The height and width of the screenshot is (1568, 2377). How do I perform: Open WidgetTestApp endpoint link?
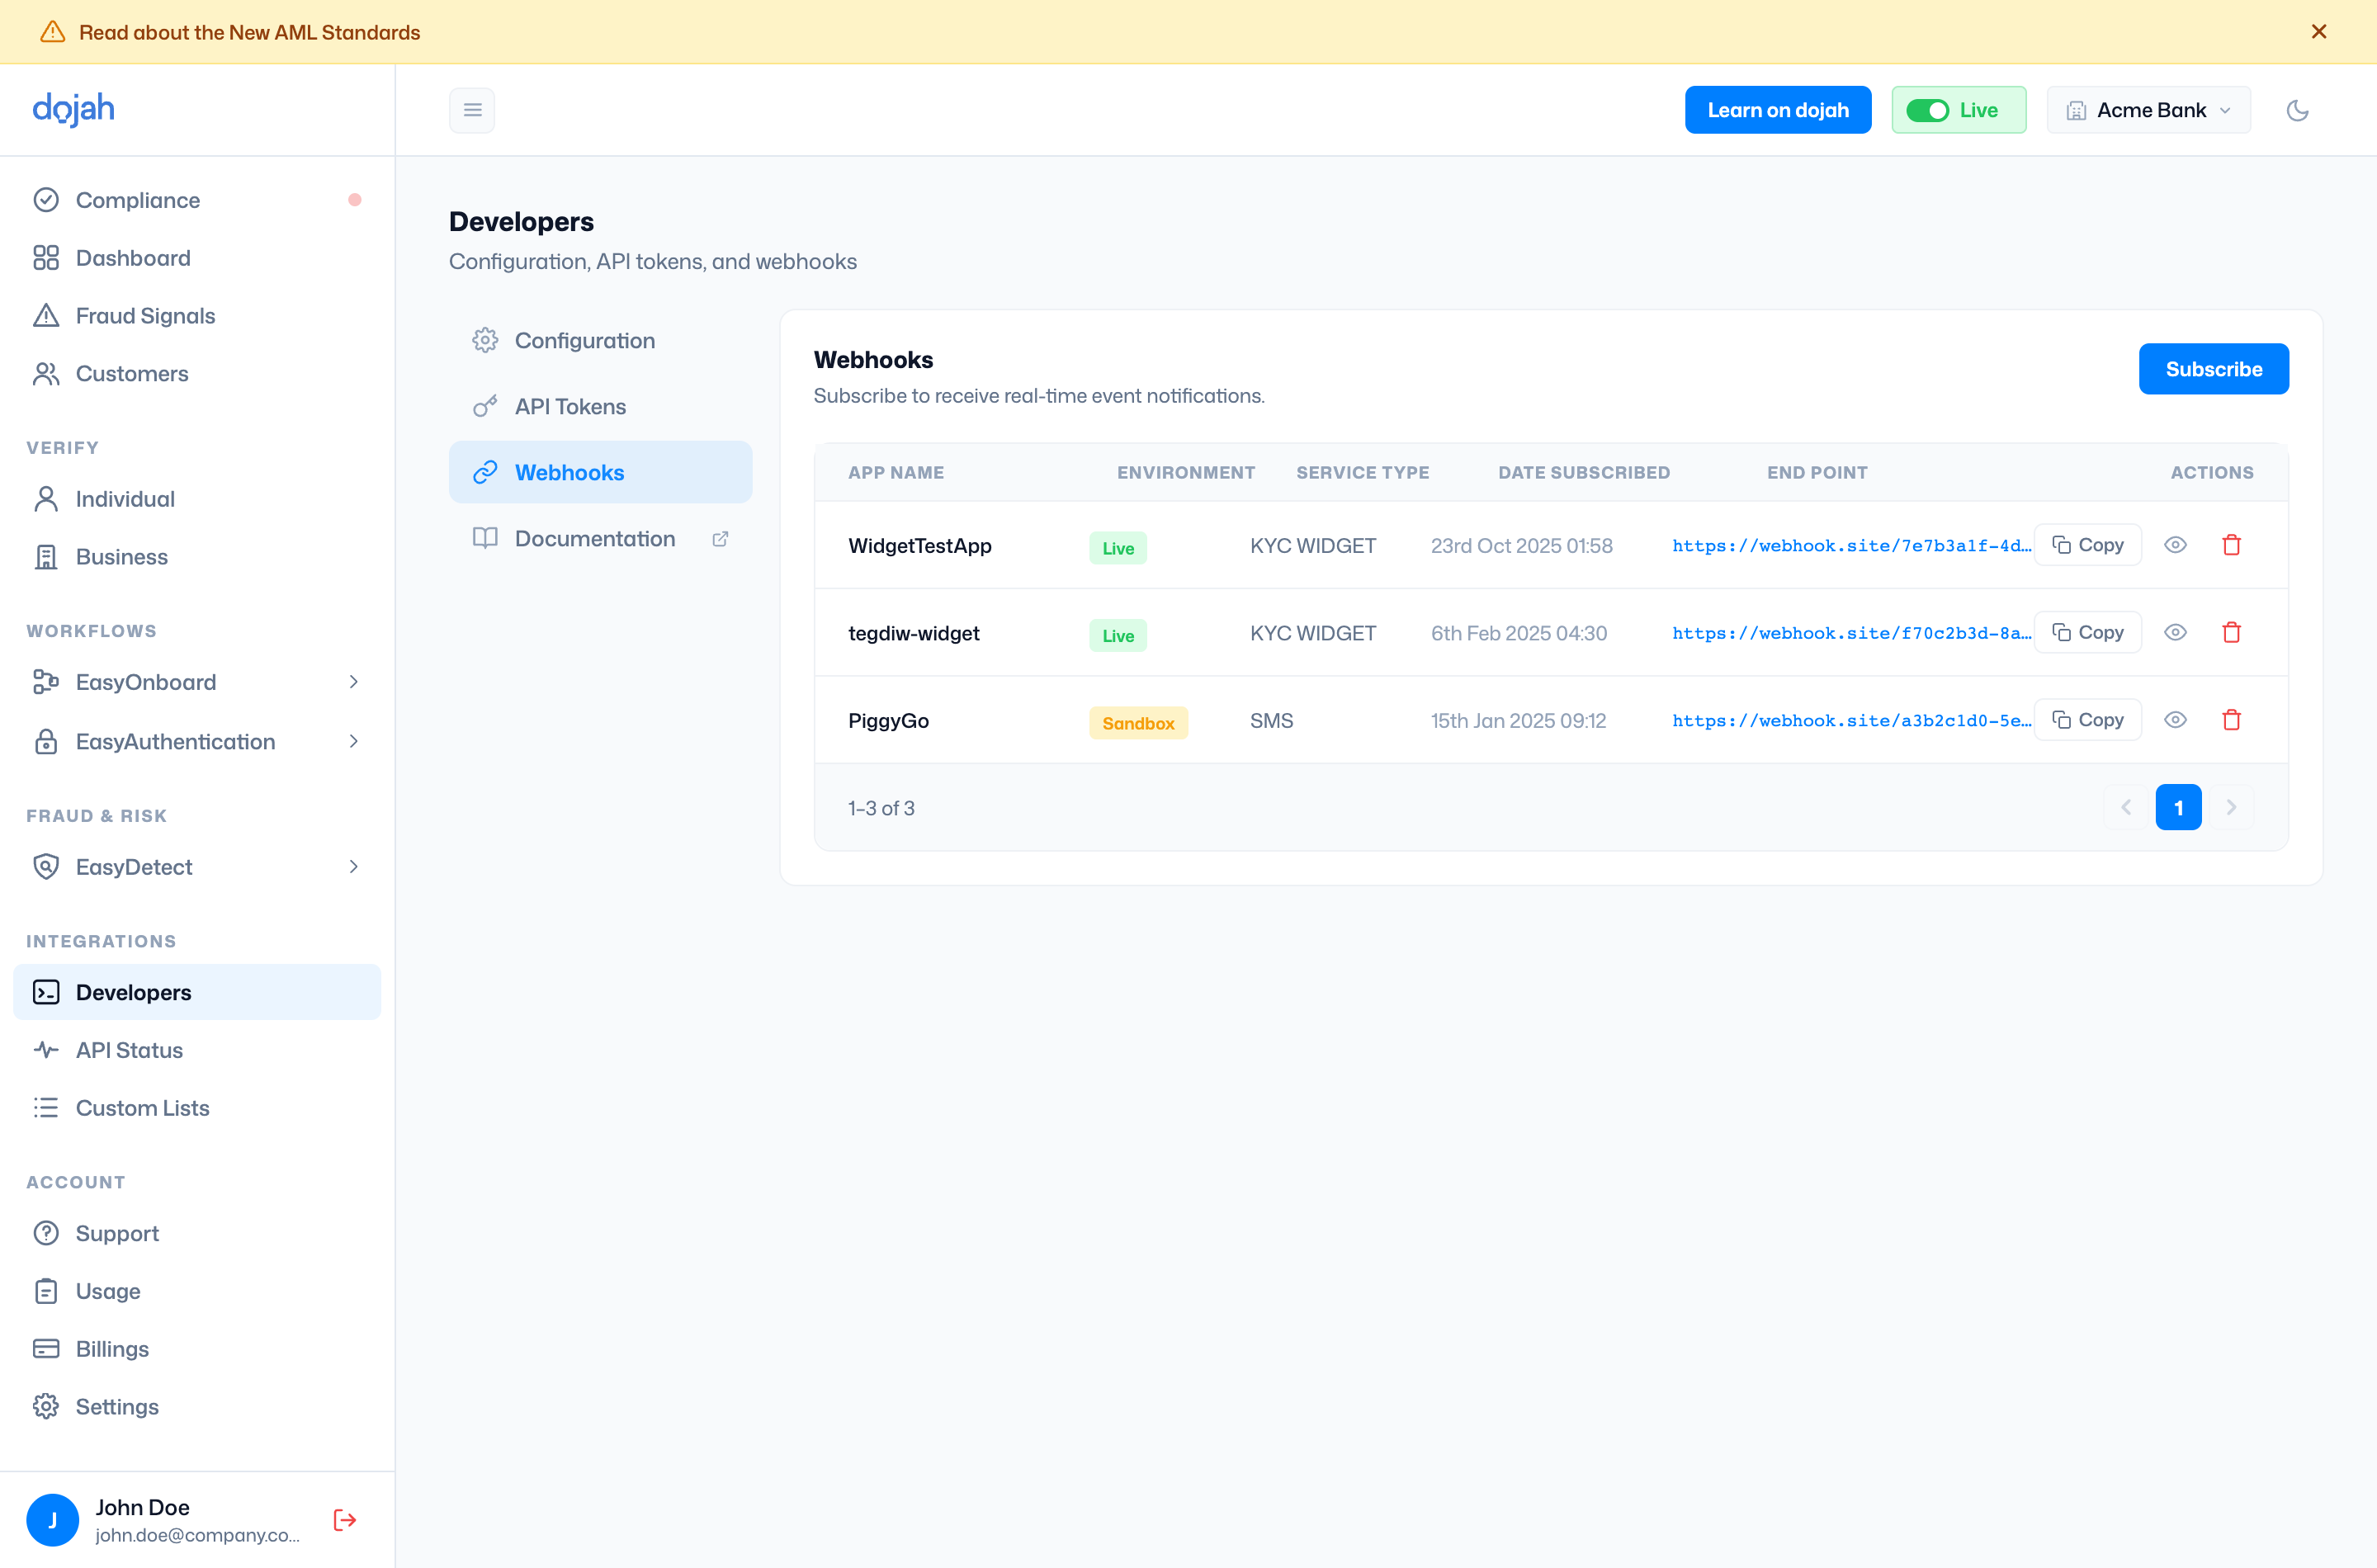click(x=1851, y=546)
